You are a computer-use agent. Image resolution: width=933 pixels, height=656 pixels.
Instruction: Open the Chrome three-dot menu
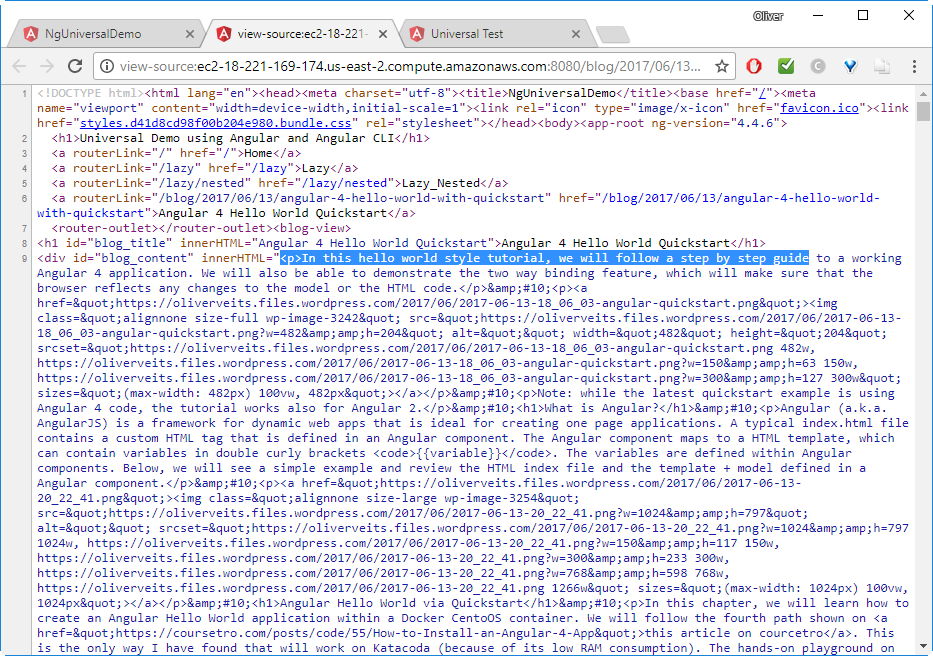(915, 66)
